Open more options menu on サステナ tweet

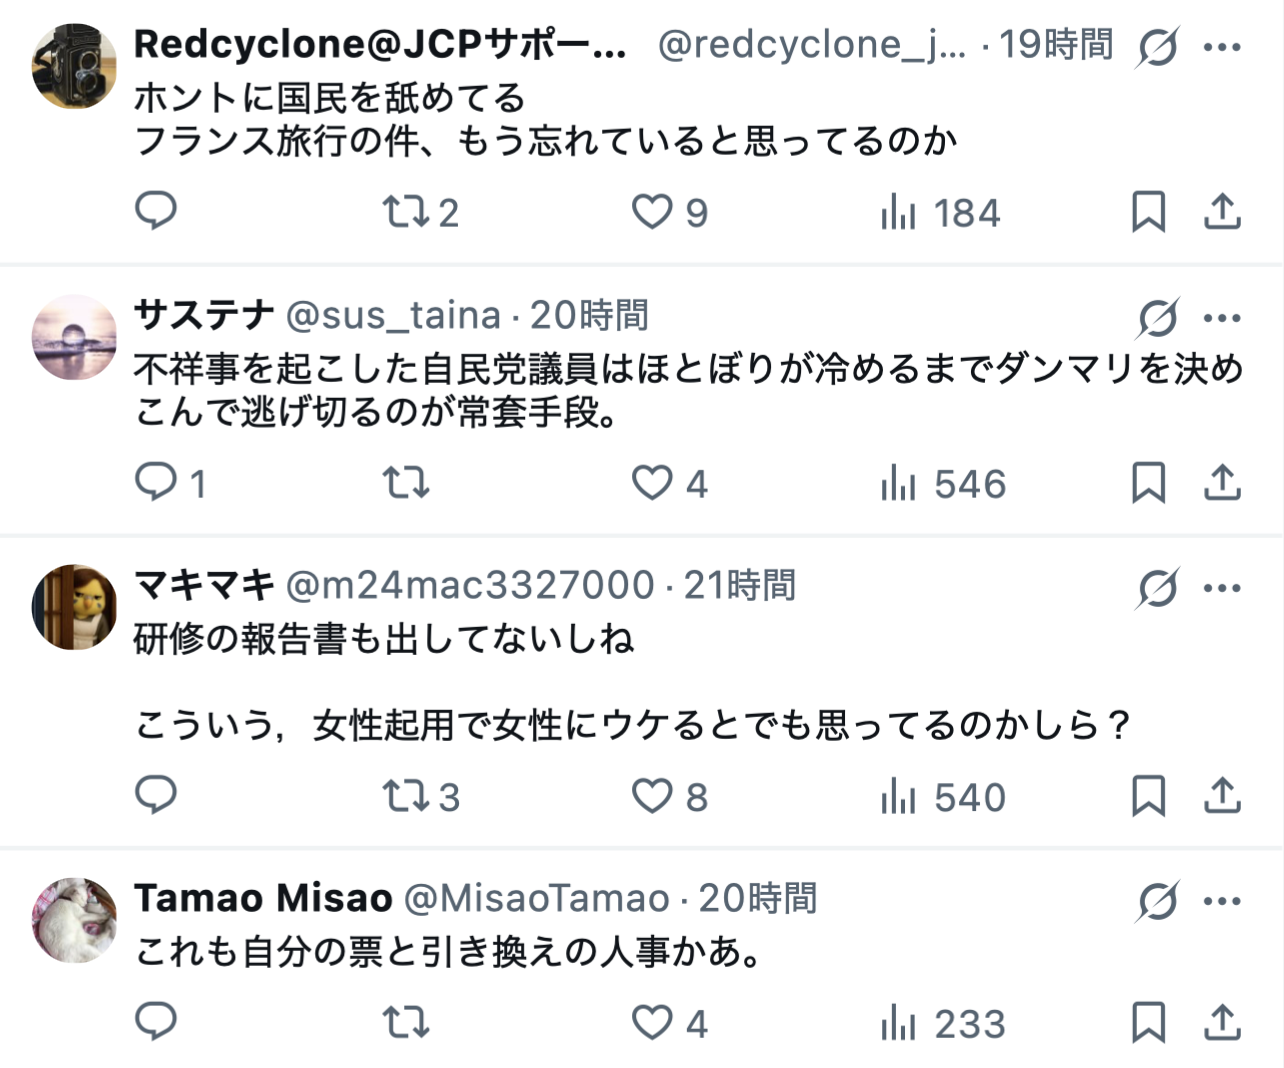point(1222,318)
